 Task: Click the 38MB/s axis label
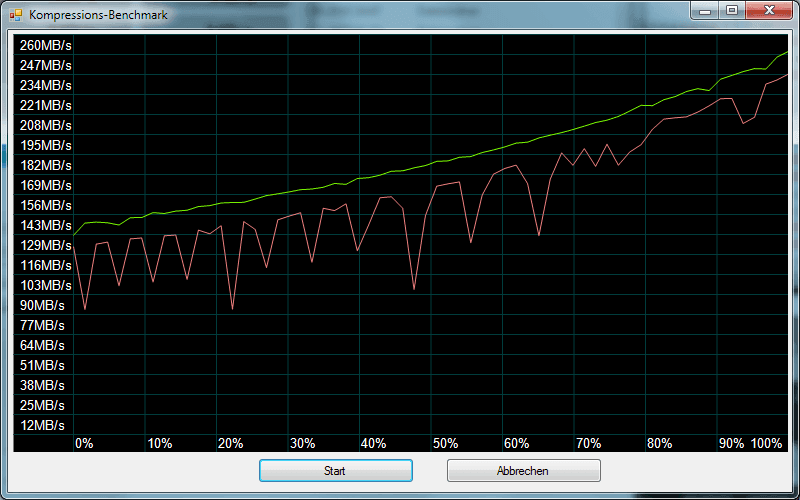(x=42, y=386)
